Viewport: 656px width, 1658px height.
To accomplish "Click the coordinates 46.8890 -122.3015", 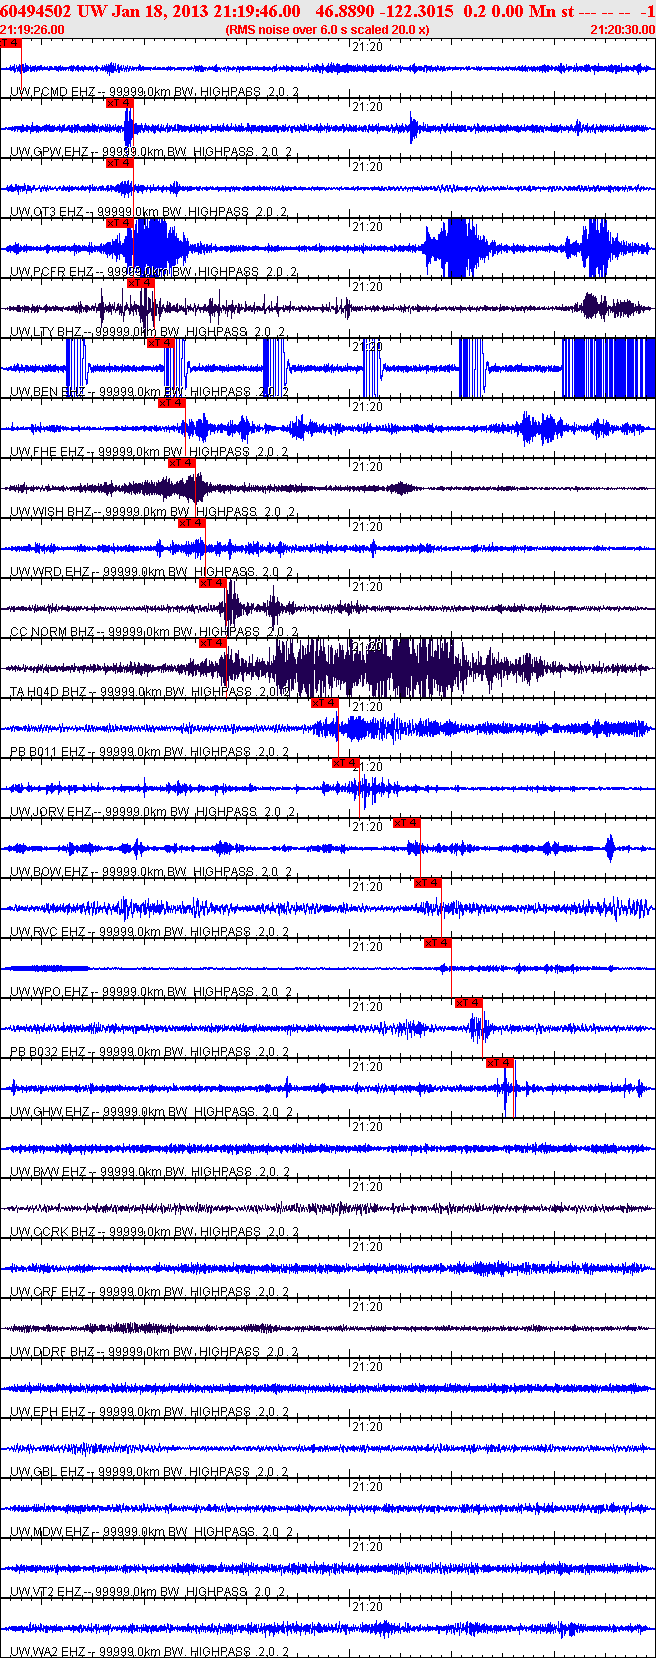I will [384, 10].
